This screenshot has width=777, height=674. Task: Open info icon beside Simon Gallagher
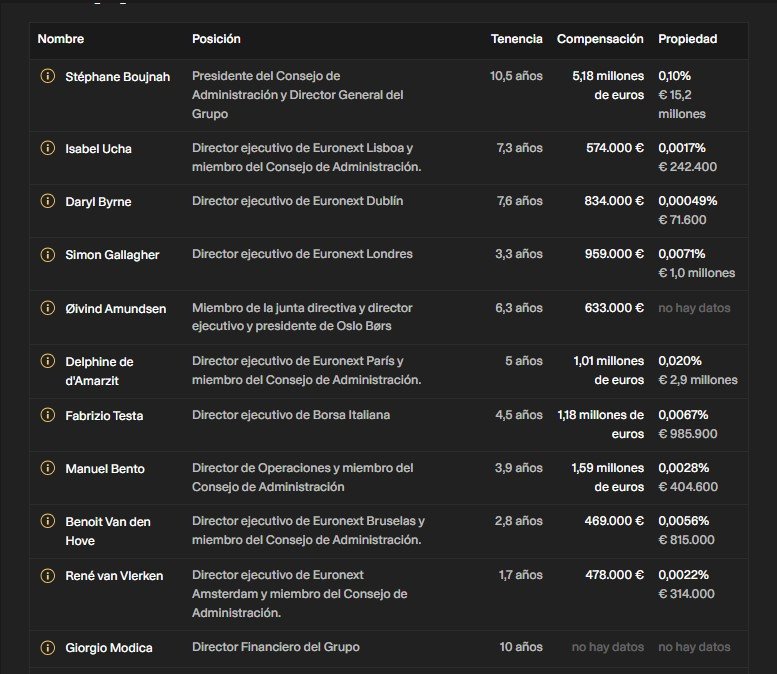[x=48, y=255]
